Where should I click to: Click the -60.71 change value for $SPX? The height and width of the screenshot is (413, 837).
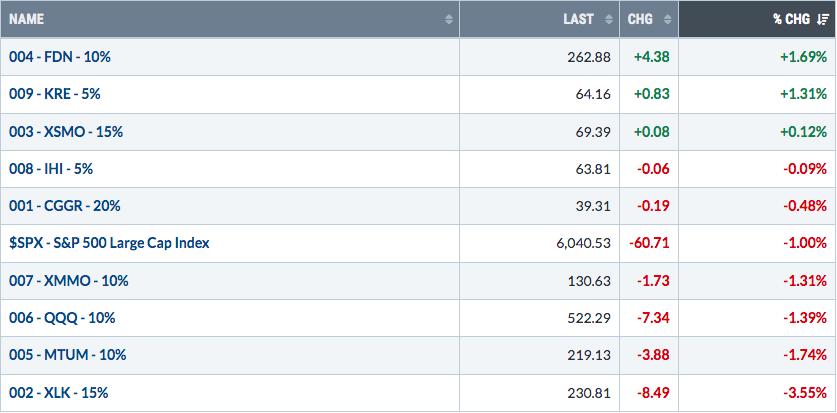tap(649, 243)
